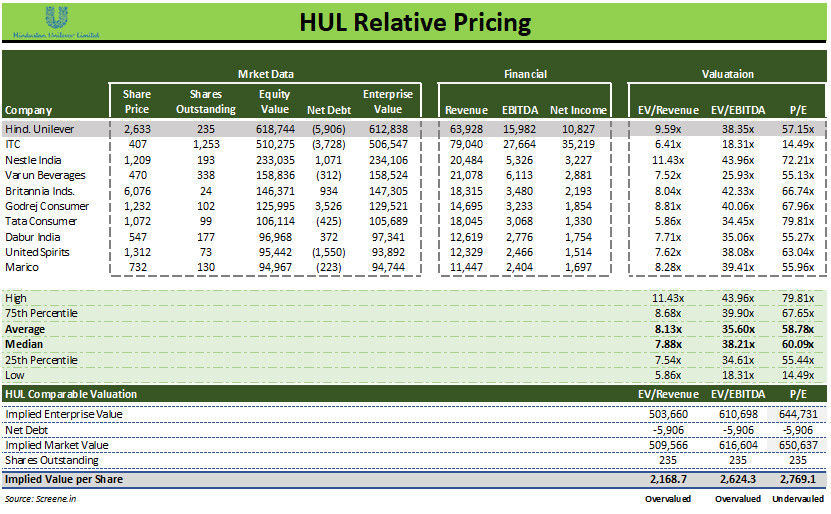Image resolution: width=831 pixels, height=514 pixels.
Task: Select the ITC company cell
Action: 13,144
